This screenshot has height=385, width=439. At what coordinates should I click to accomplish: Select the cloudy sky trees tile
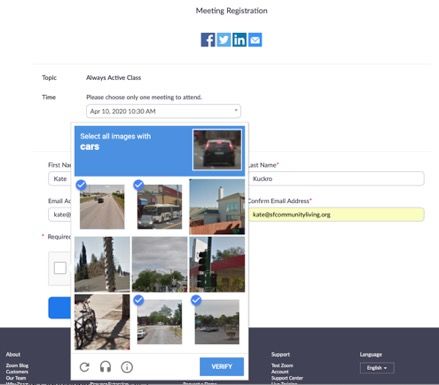point(159,264)
